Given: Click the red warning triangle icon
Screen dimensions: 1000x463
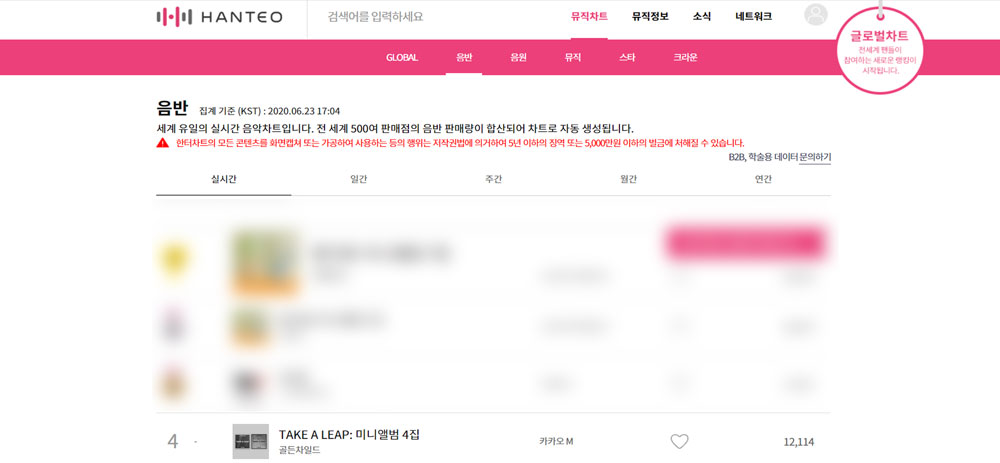Looking at the screenshot, I should (x=163, y=143).
